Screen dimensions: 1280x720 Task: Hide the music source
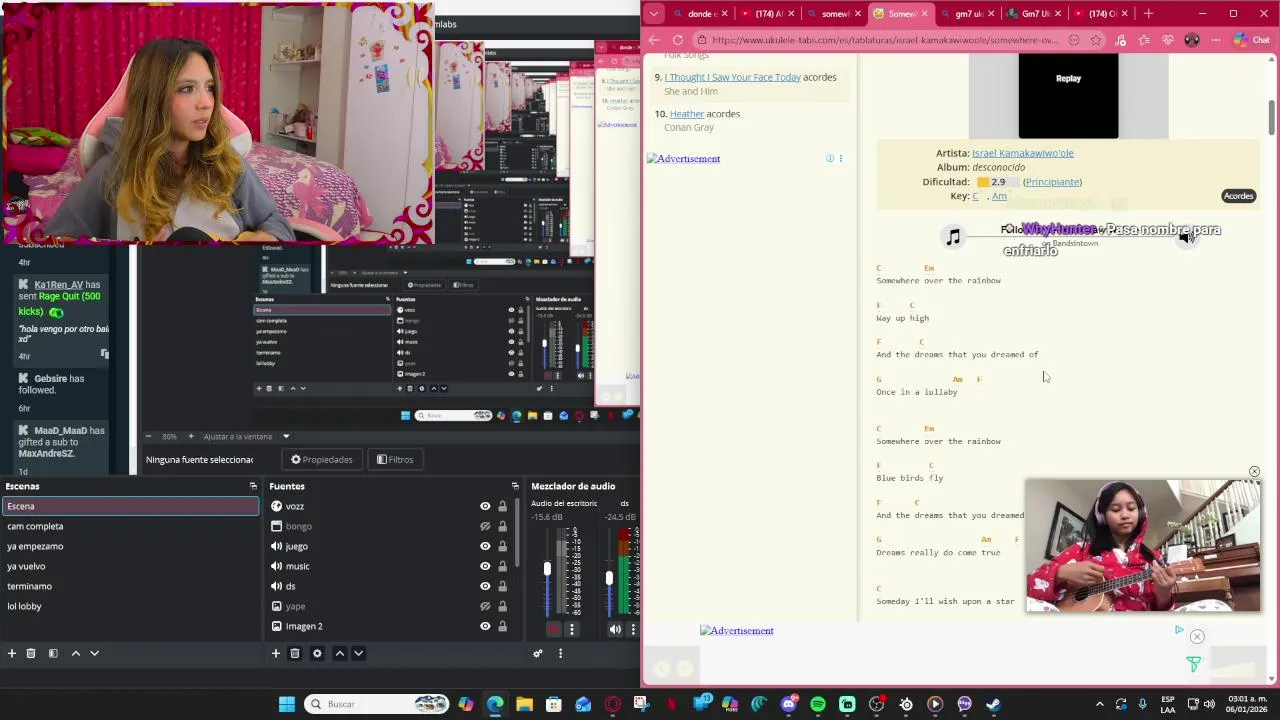click(485, 566)
